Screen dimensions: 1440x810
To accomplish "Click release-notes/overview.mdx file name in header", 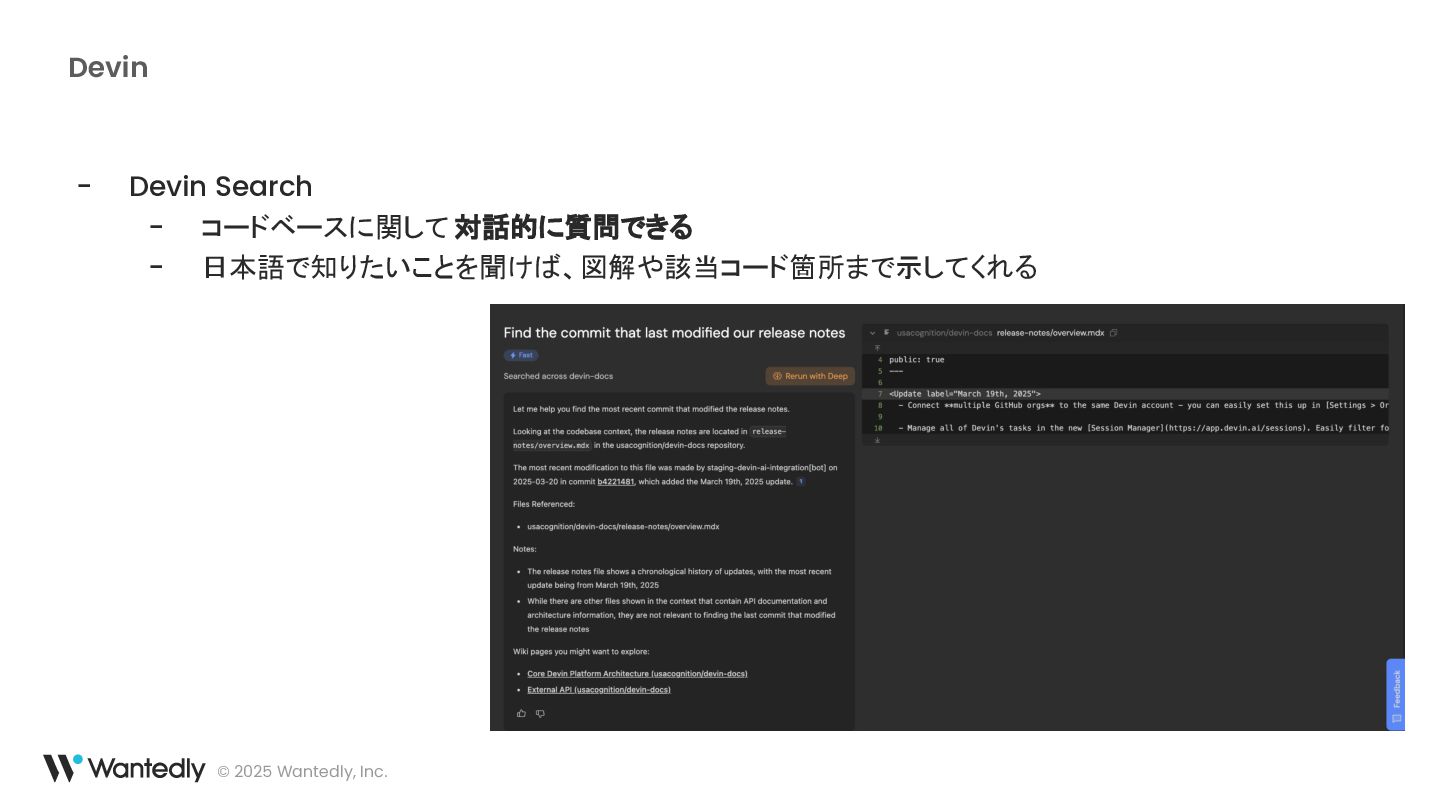I will pyautogui.click(x=1050, y=333).
